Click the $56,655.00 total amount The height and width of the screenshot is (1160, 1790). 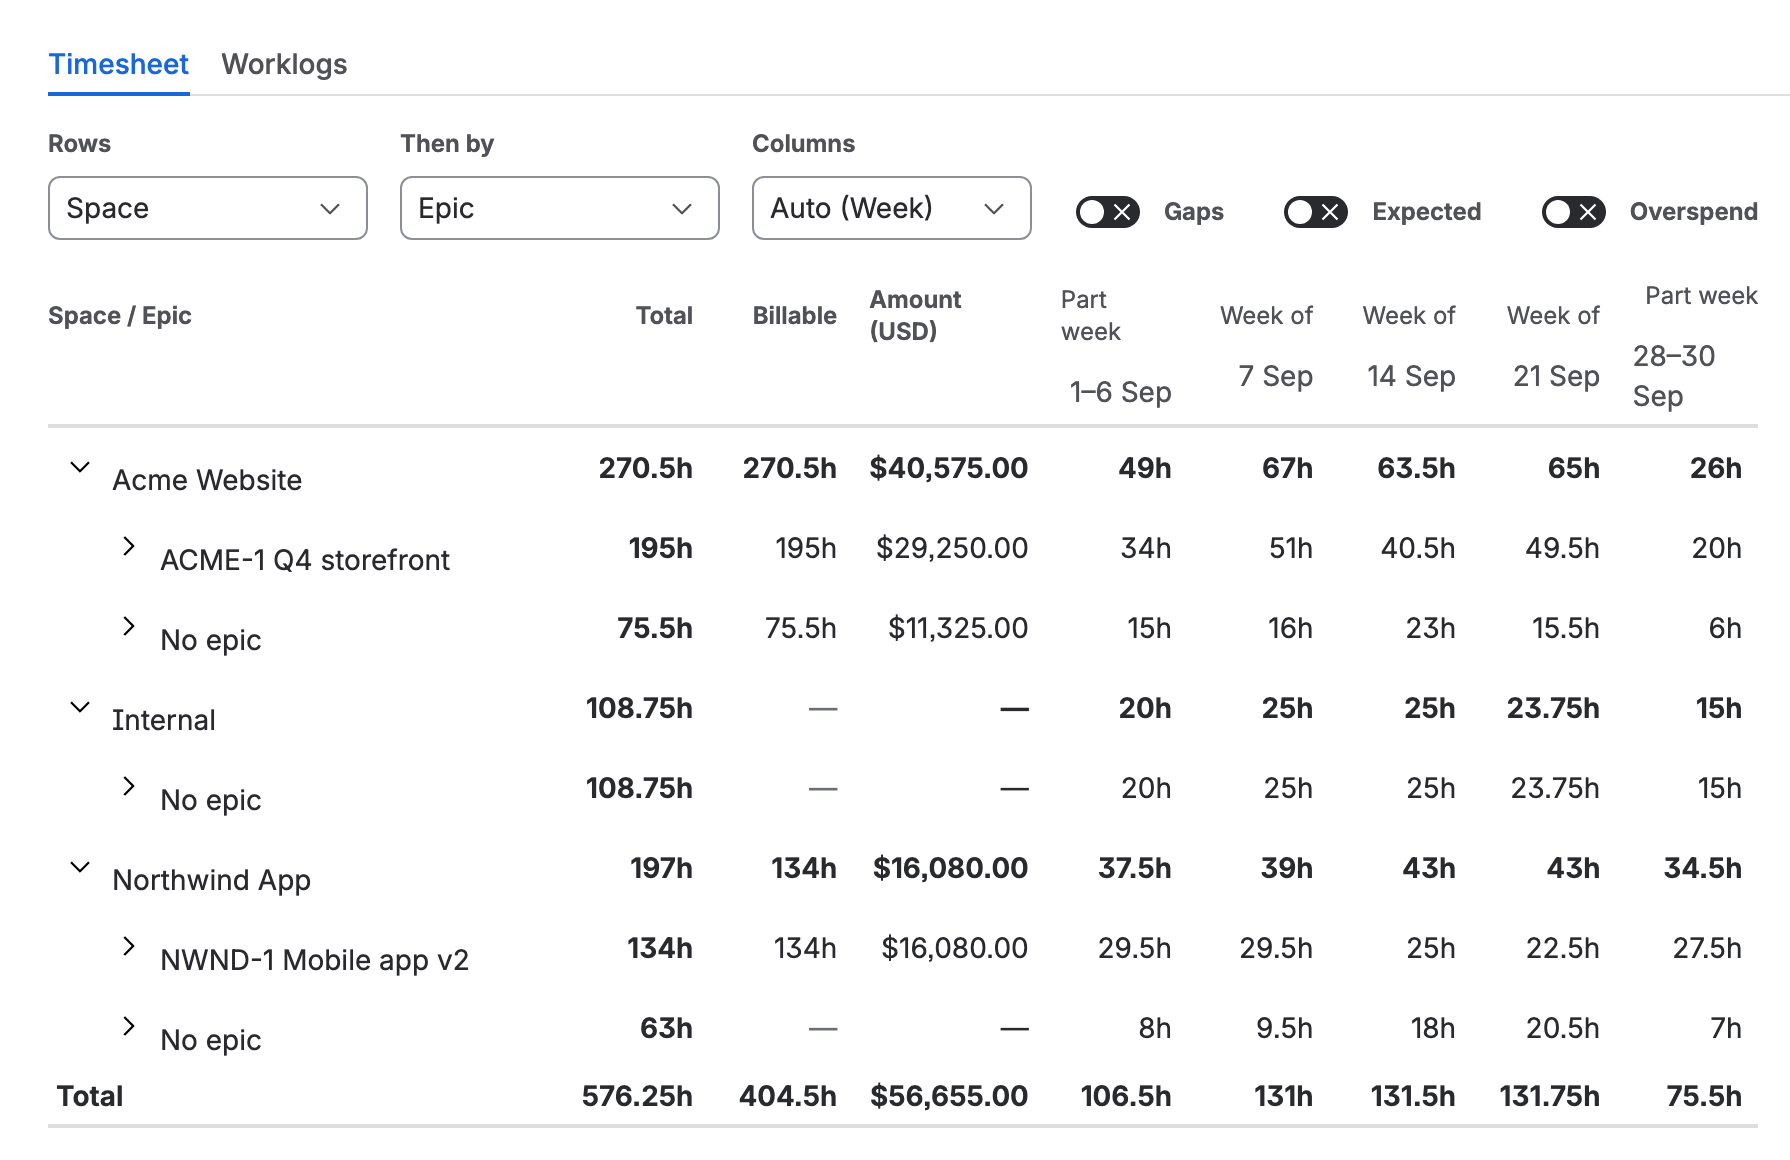pos(949,1096)
